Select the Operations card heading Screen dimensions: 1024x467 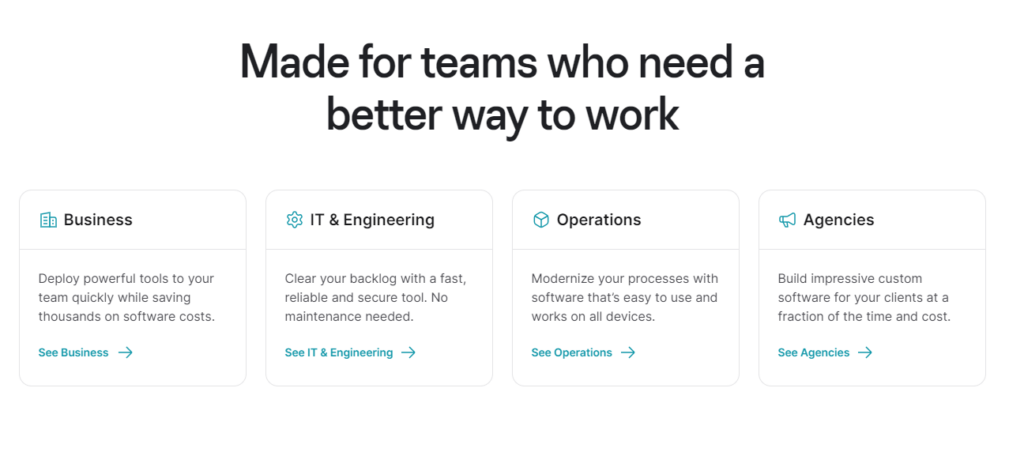[x=599, y=220]
